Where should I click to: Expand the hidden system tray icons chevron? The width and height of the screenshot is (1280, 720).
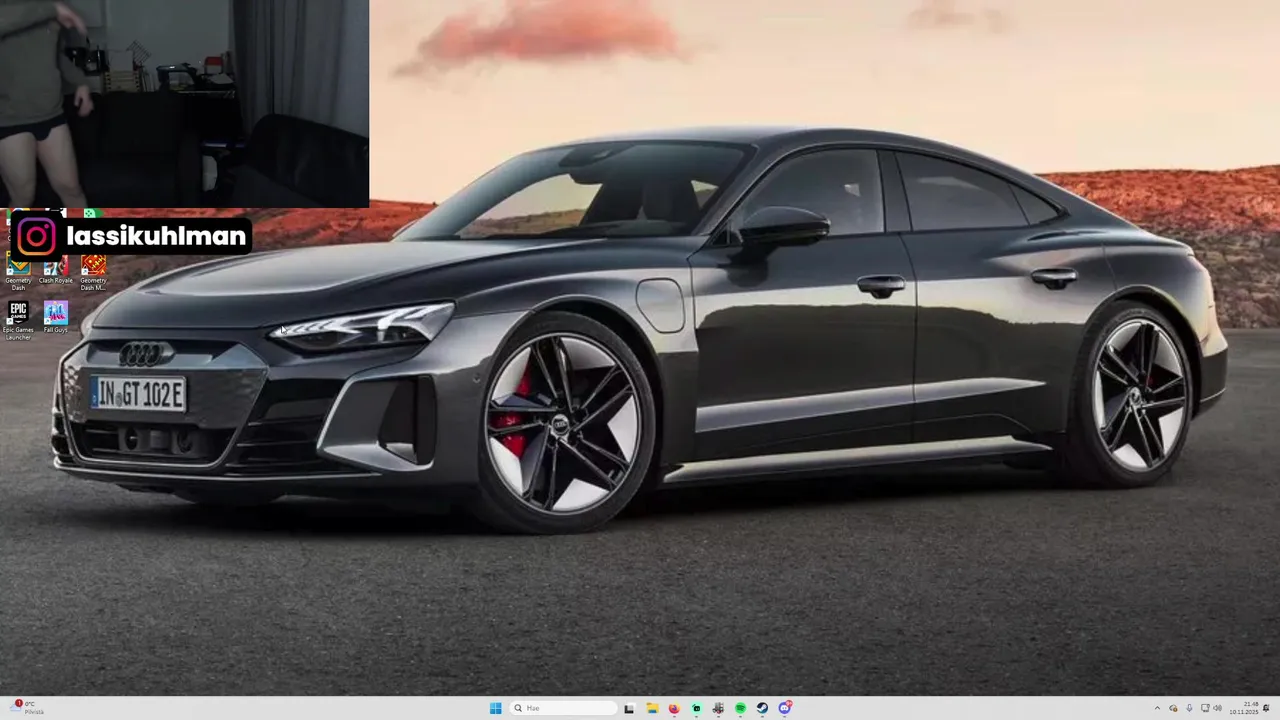pyautogui.click(x=1157, y=708)
